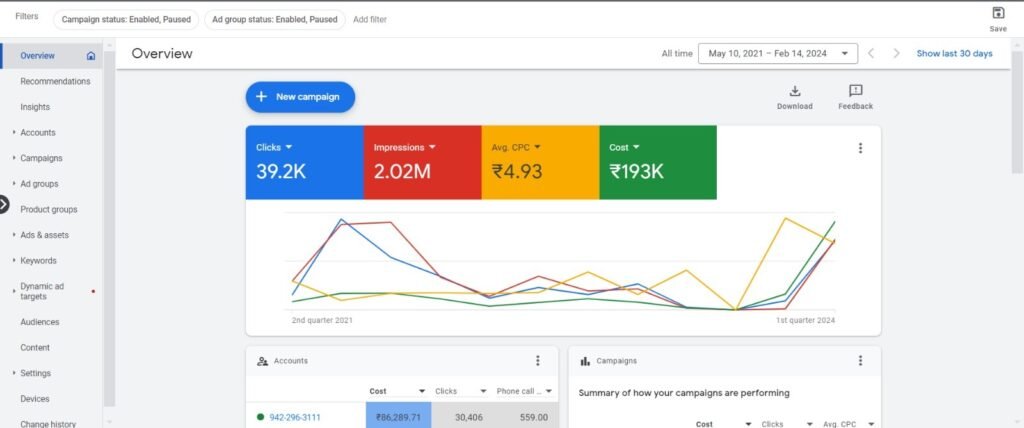Select the green Cost metric tile
1024x428 pixels.
pos(658,162)
